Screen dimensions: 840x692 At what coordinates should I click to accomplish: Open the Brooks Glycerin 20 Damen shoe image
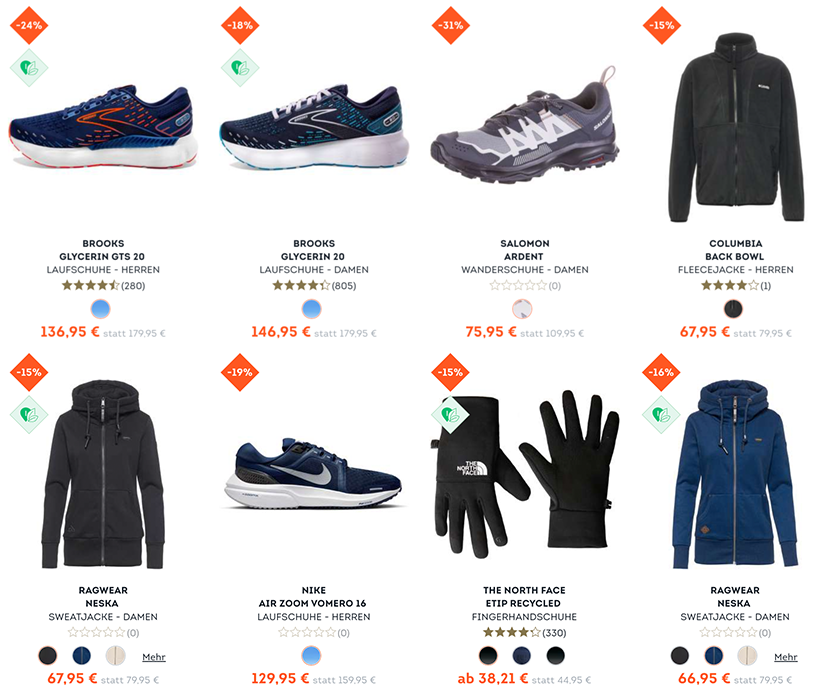click(x=314, y=127)
